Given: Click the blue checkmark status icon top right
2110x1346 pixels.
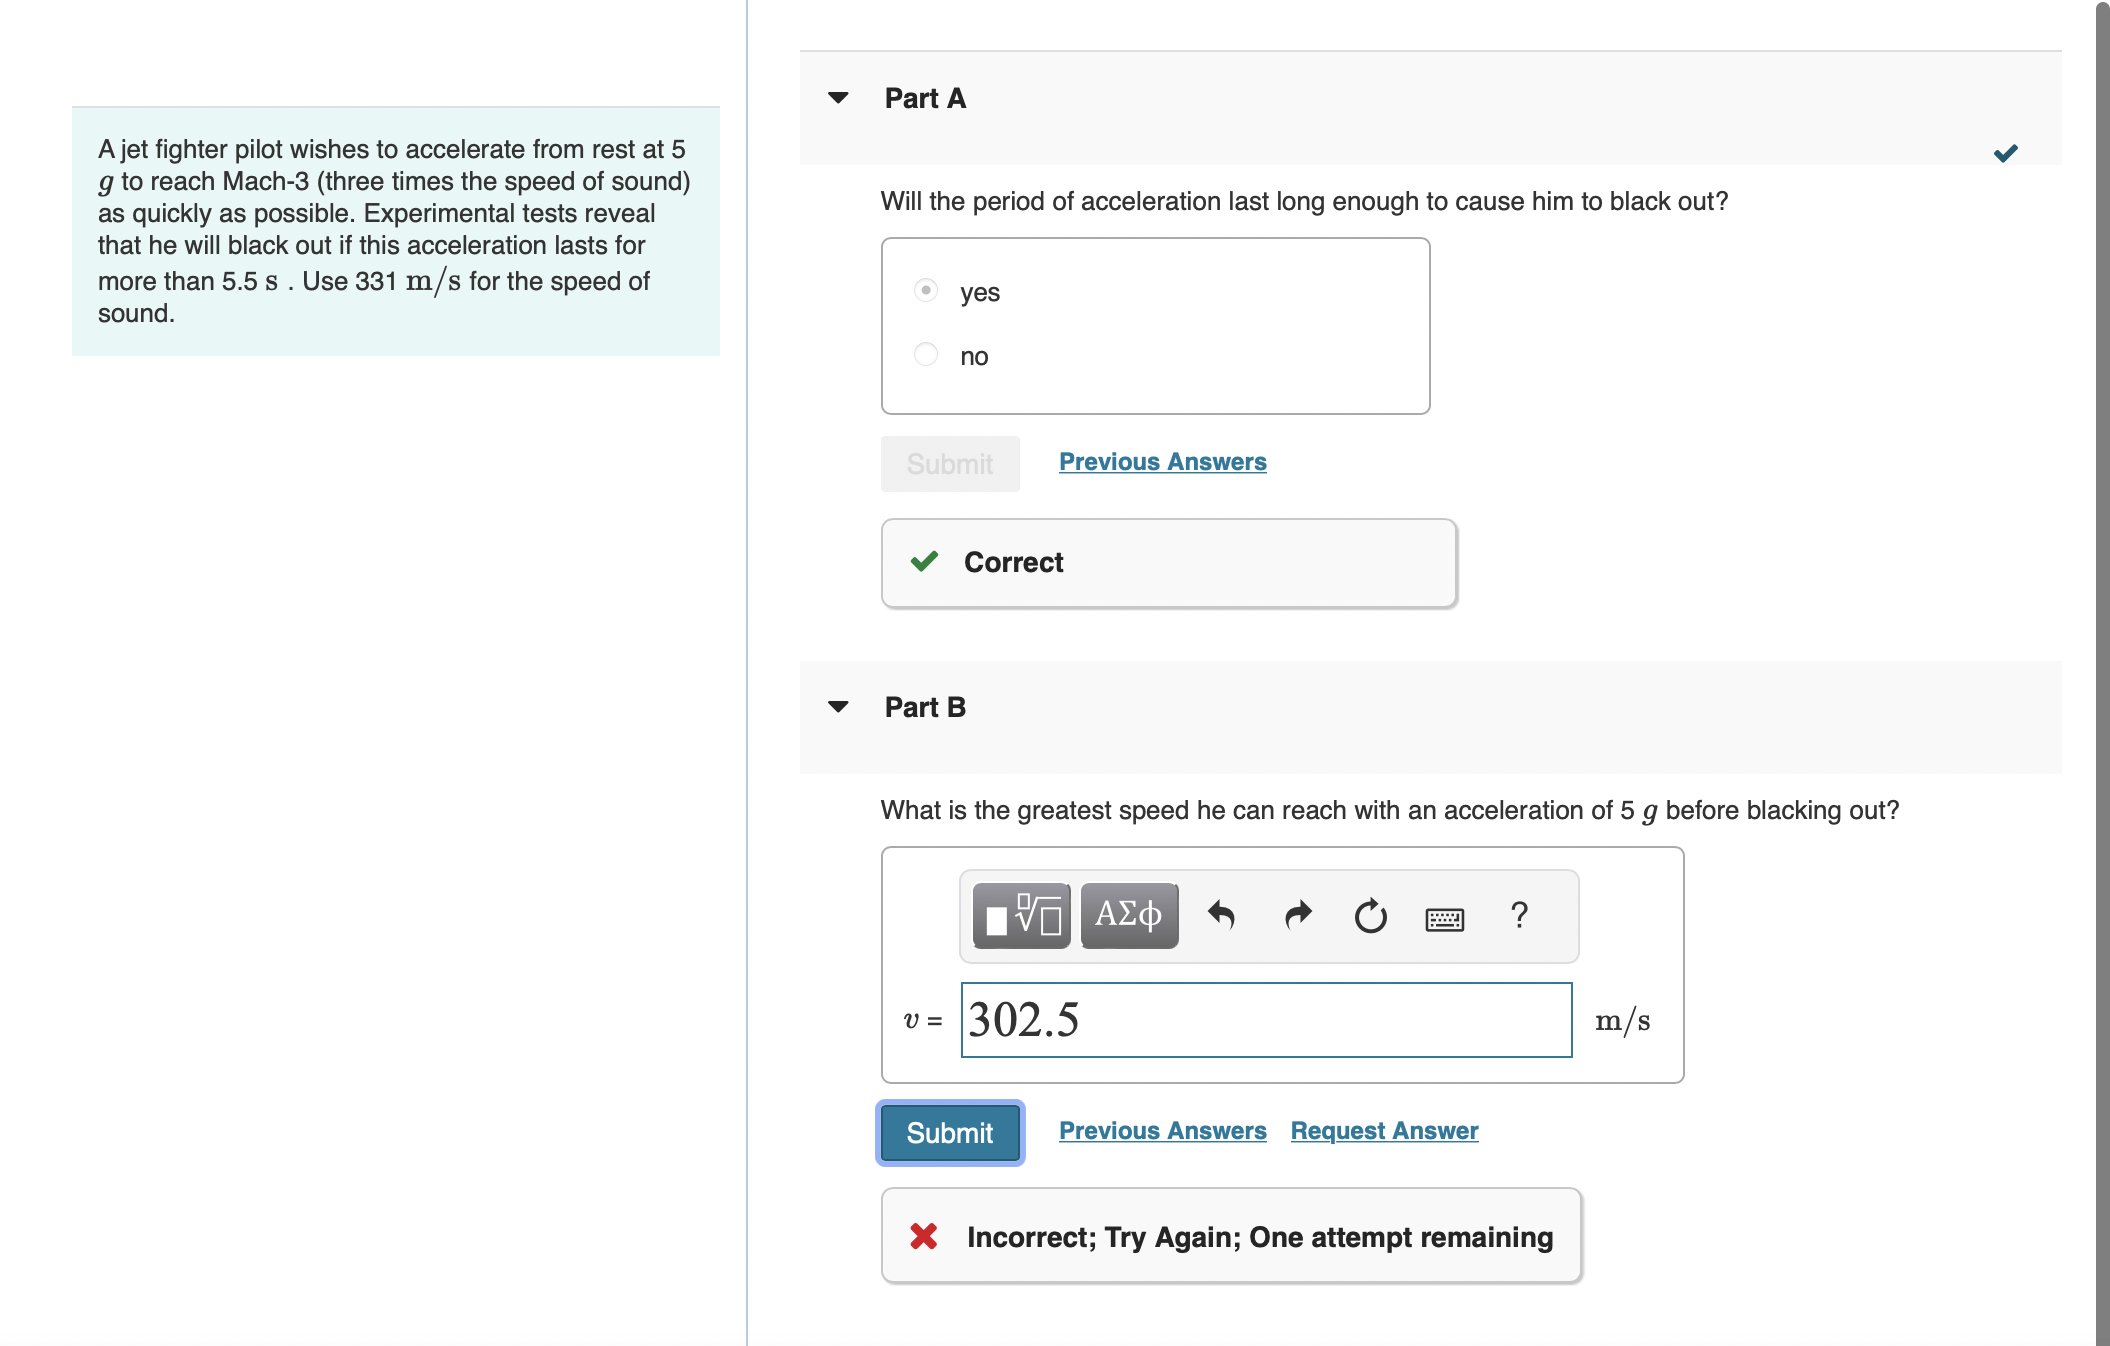Looking at the screenshot, I should point(2006,155).
